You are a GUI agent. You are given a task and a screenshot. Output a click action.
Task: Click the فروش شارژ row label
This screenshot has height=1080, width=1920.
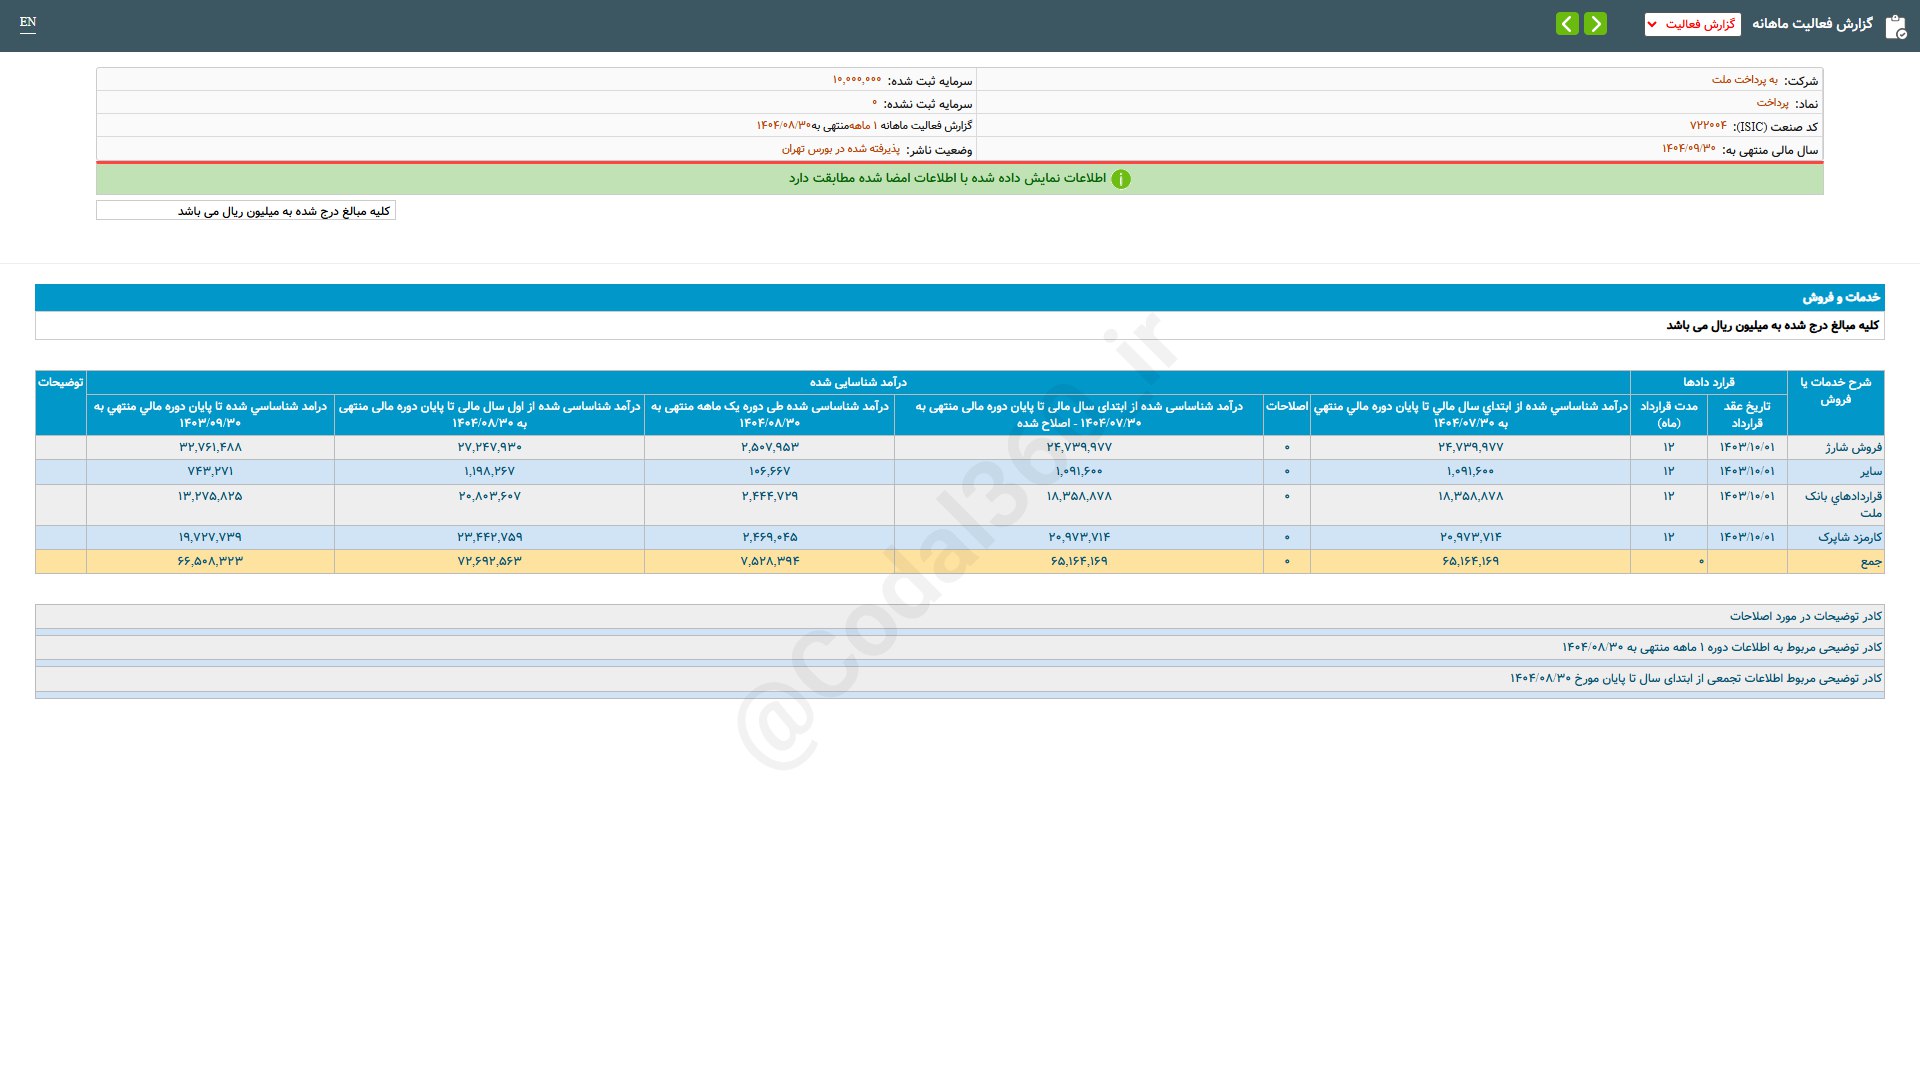tap(1853, 447)
